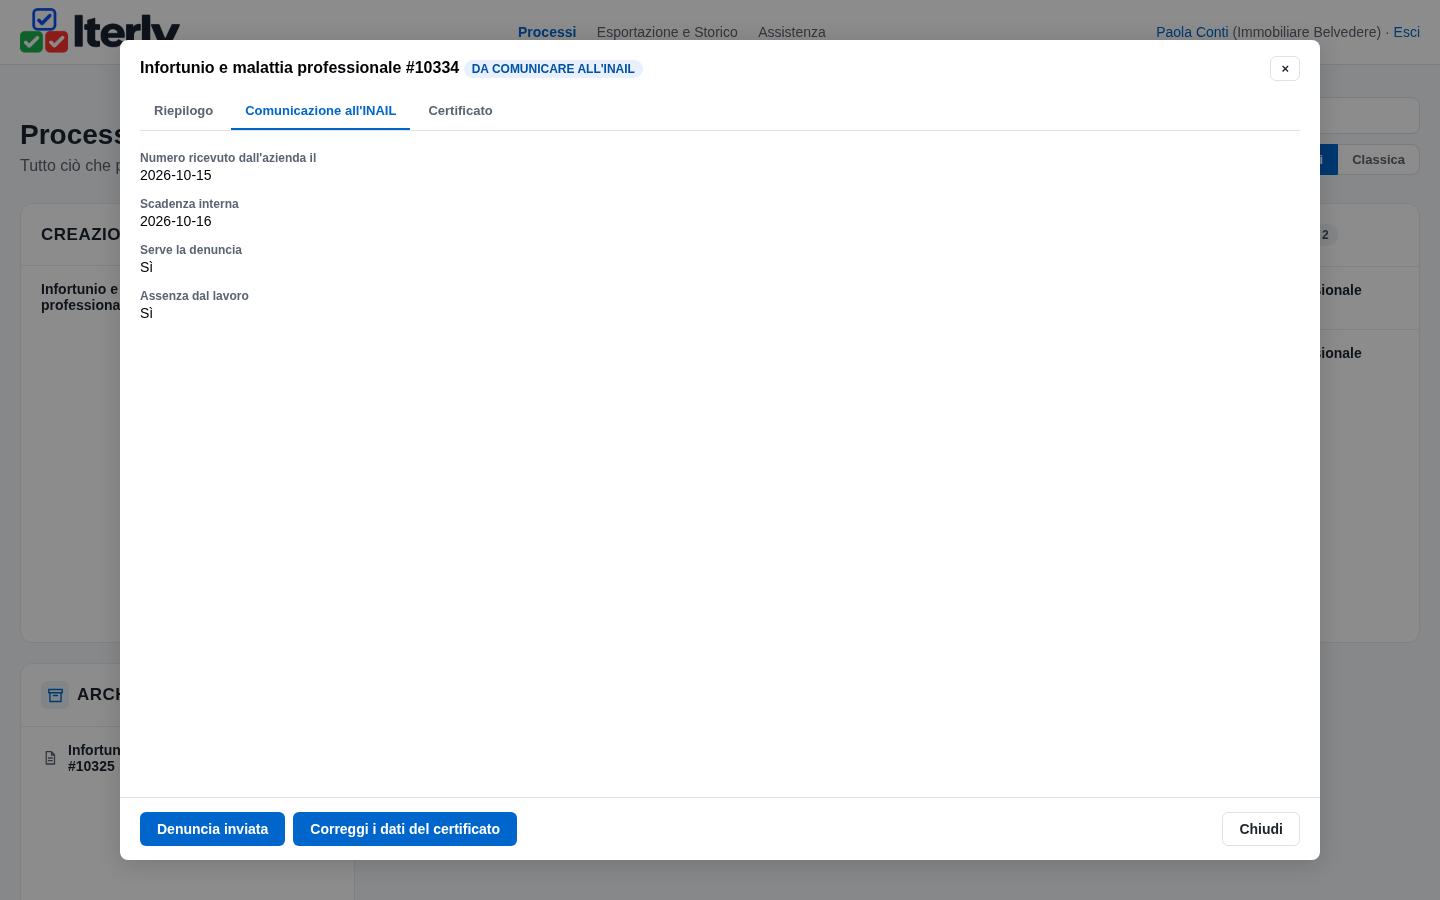
Task: Click the document icon beside #10325
Action: tap(51, 758)
